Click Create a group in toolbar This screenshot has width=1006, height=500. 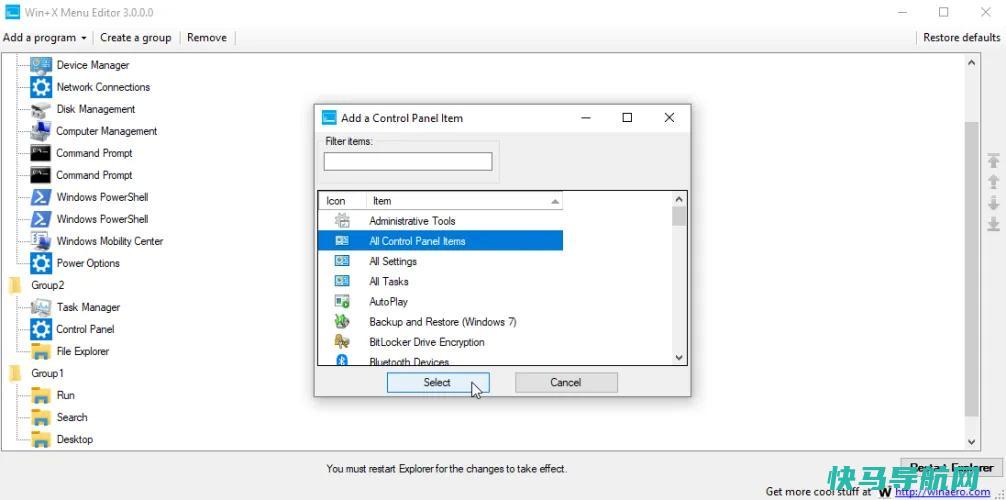135,38
